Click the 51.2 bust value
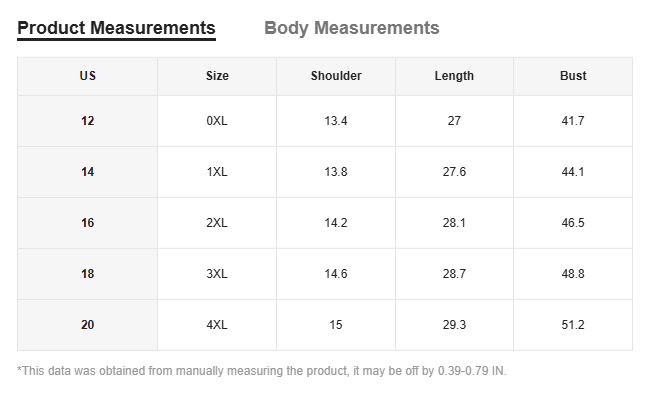This screenshot has width=662, height=394. pyautogui.click(x=573, y=325)
